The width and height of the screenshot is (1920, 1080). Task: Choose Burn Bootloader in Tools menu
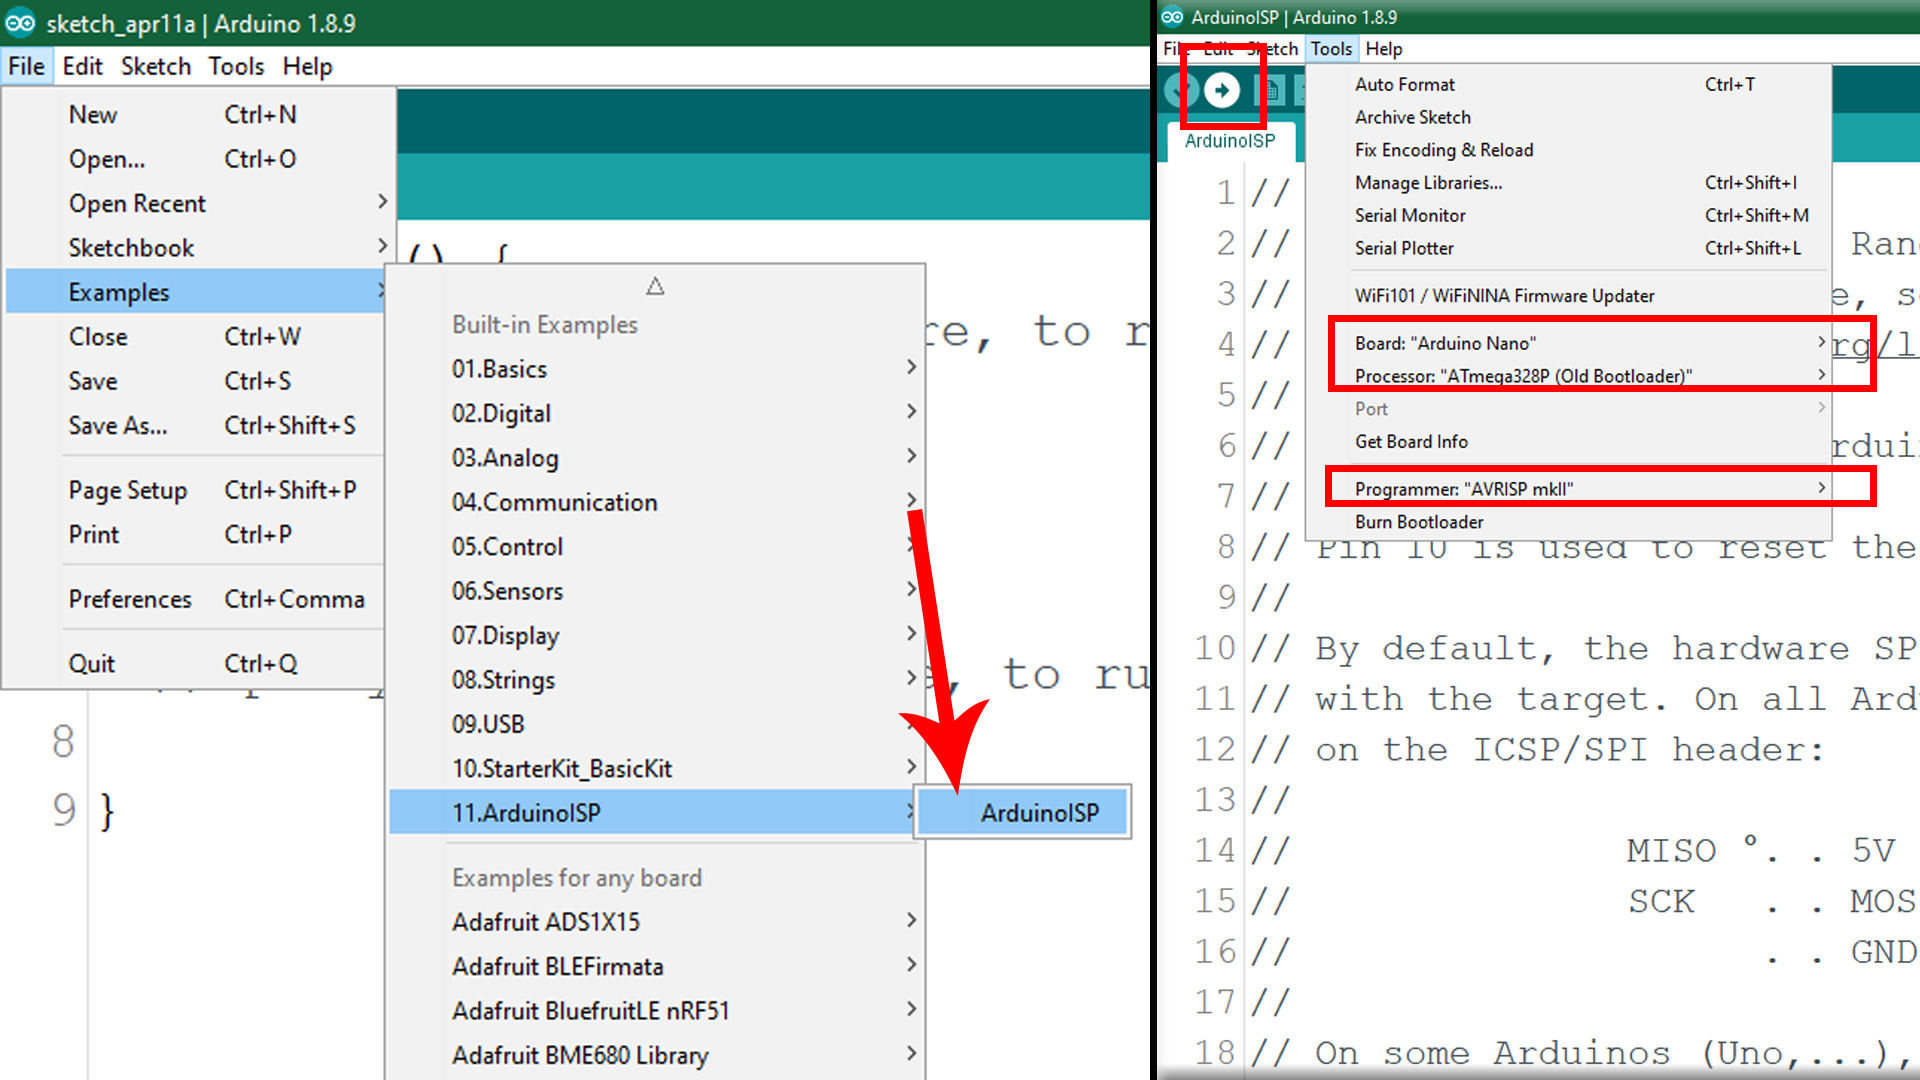coord(1569,522)
